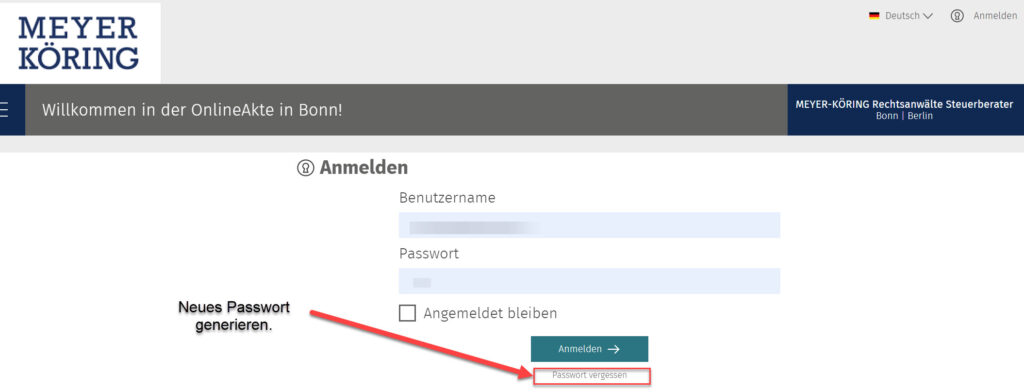Click the Passwort field label
This screenshot has height=392, width=1024.
point(429,253)
